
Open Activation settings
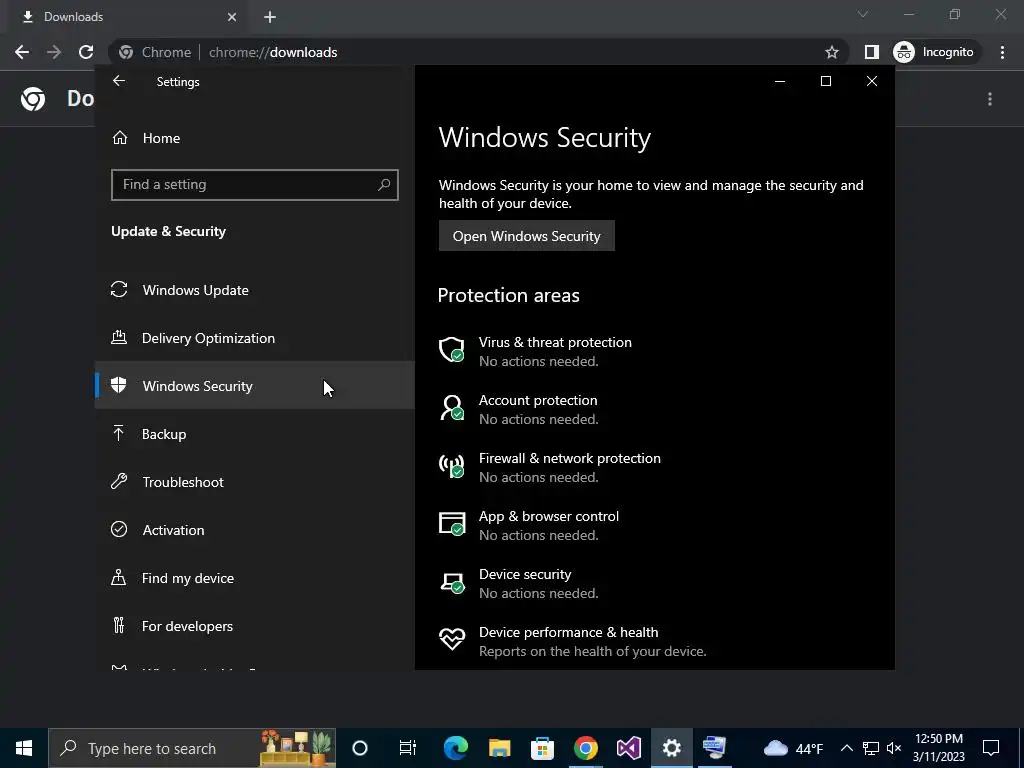click(255, 530)
